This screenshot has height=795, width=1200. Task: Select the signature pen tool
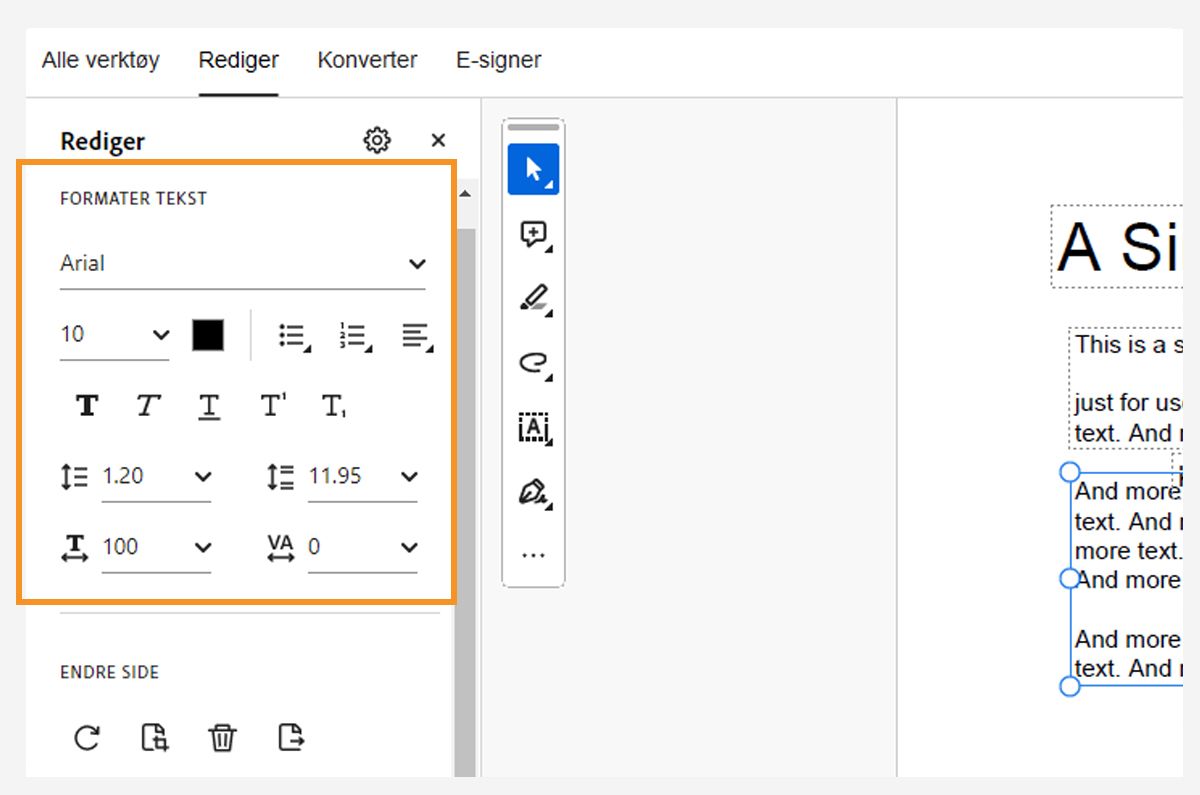[x=533, y=493]
